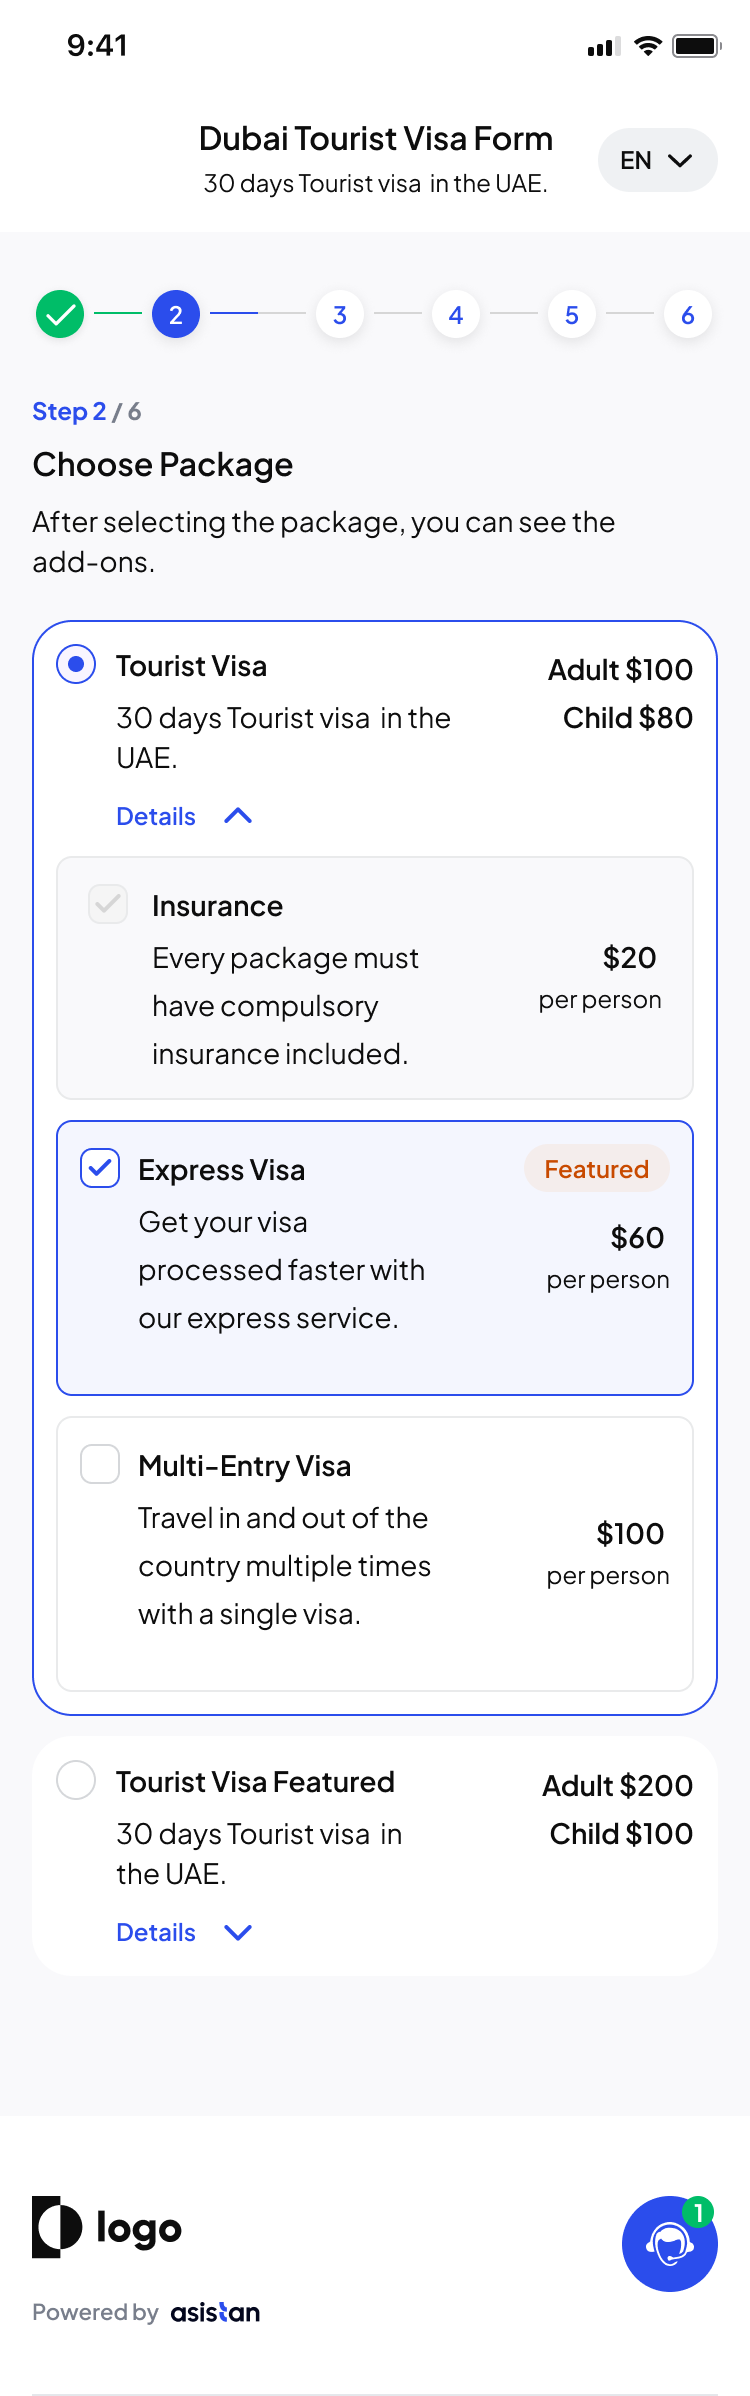Select the Tourist Visa Featured radio button
Screen dimensions: 750x2396
[76, 1780]
